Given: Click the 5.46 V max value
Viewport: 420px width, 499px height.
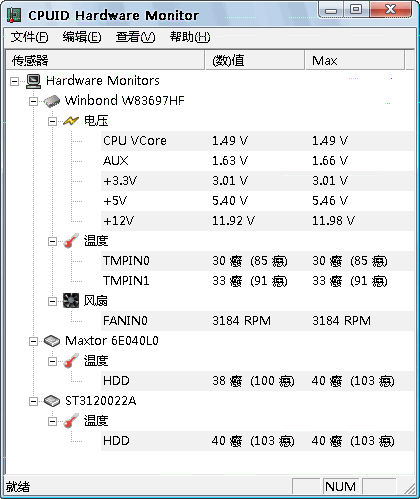Looking at the screenshot, I should [330, 201].
